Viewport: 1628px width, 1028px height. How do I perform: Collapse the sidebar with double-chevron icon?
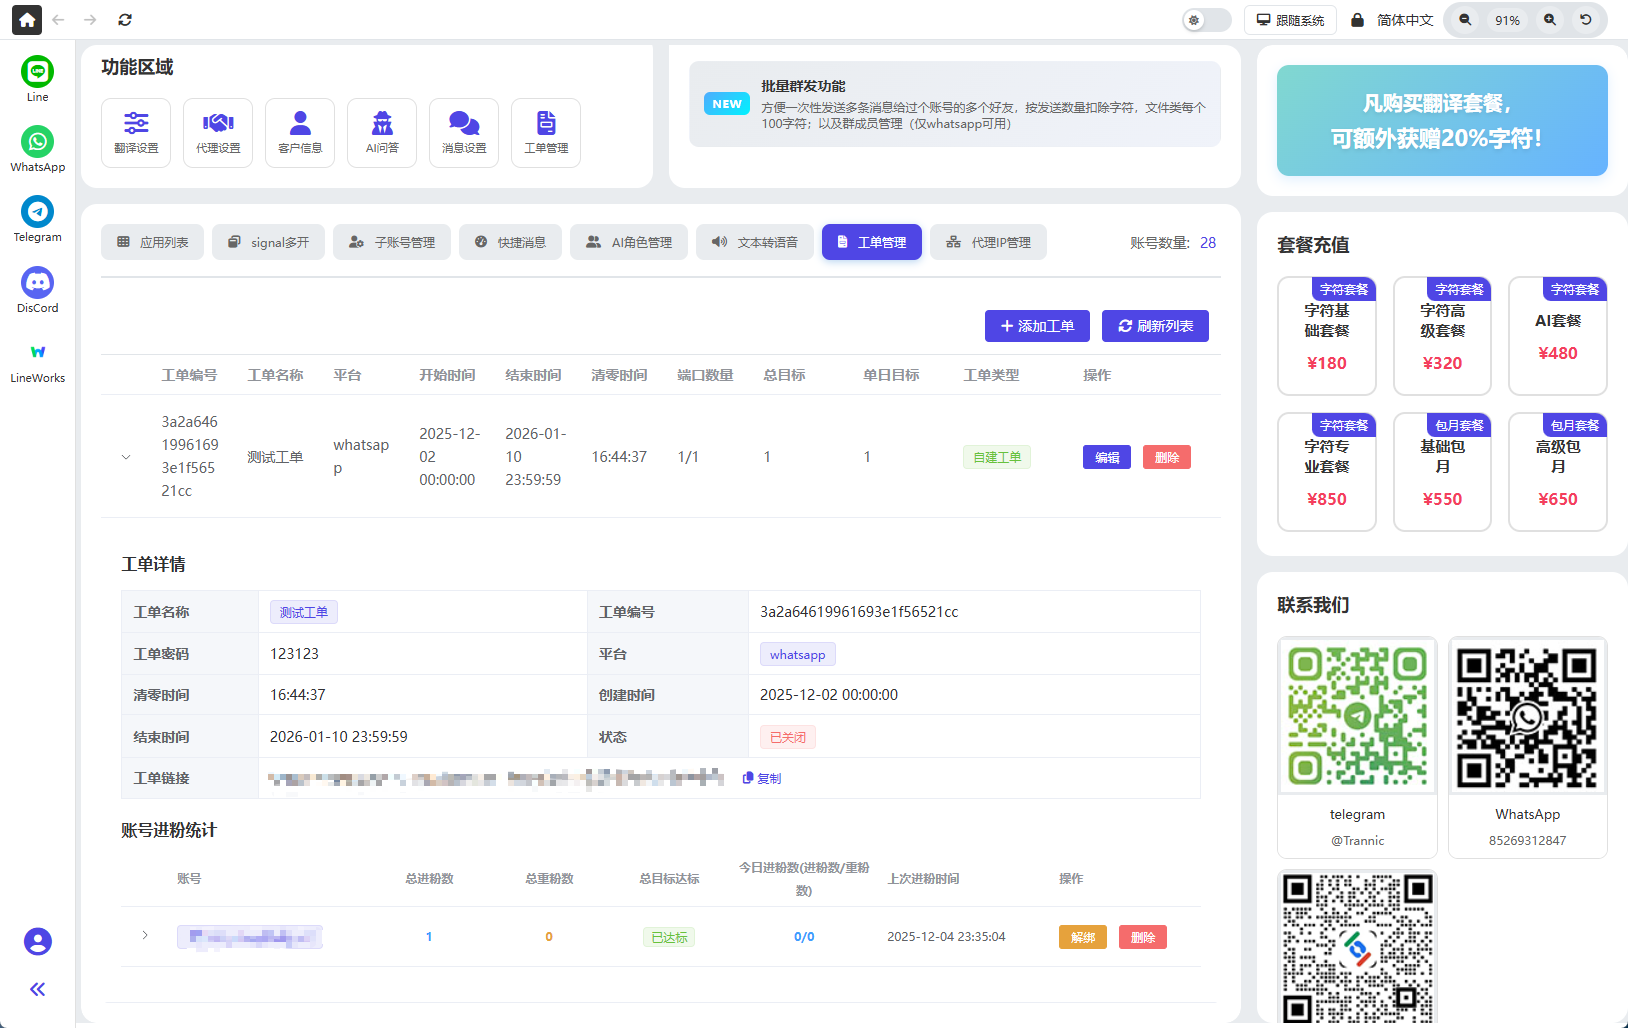click(37, 989)
